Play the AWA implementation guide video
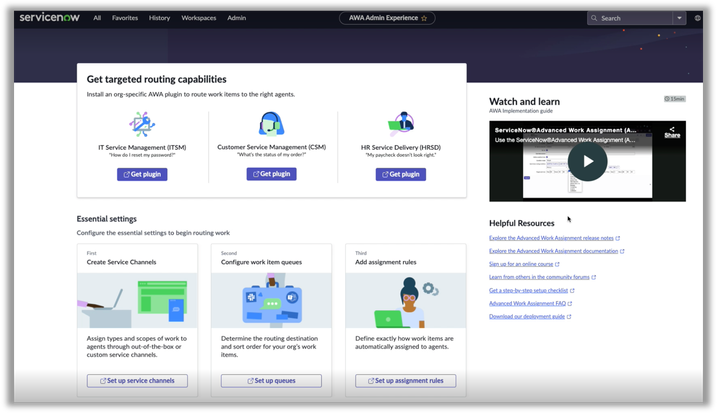717x413 pixels. point(588,161)
